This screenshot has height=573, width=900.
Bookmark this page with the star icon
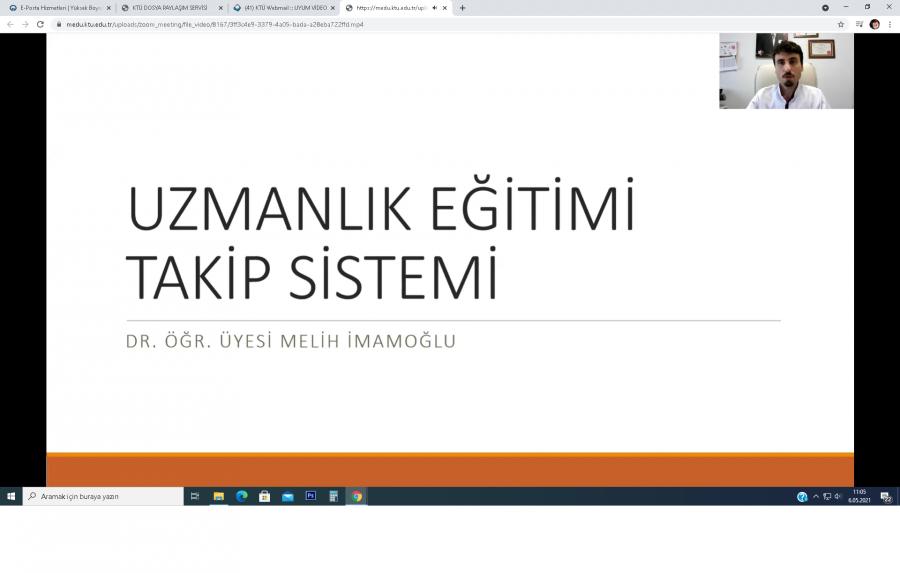click(x=841, y=24)
